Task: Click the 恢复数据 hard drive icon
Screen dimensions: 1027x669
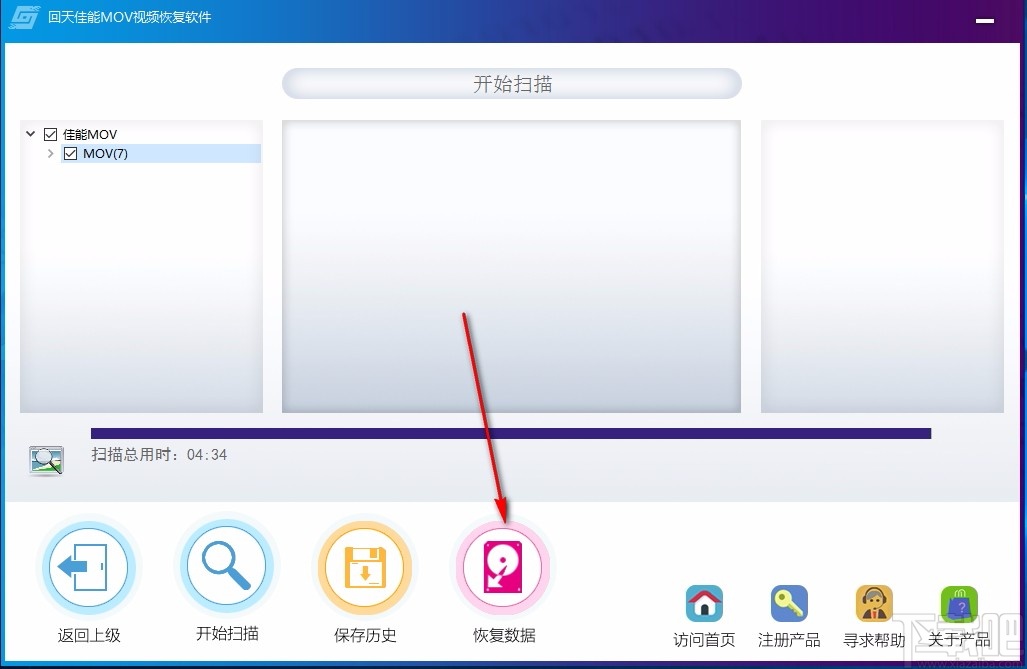Action: (502, 567)
